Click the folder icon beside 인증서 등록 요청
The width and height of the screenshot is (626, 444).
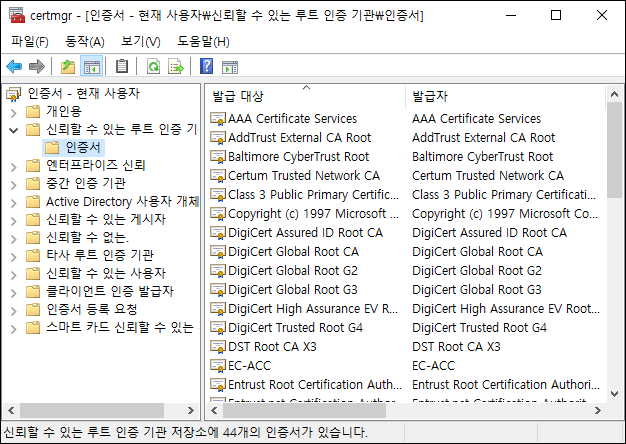33,309
